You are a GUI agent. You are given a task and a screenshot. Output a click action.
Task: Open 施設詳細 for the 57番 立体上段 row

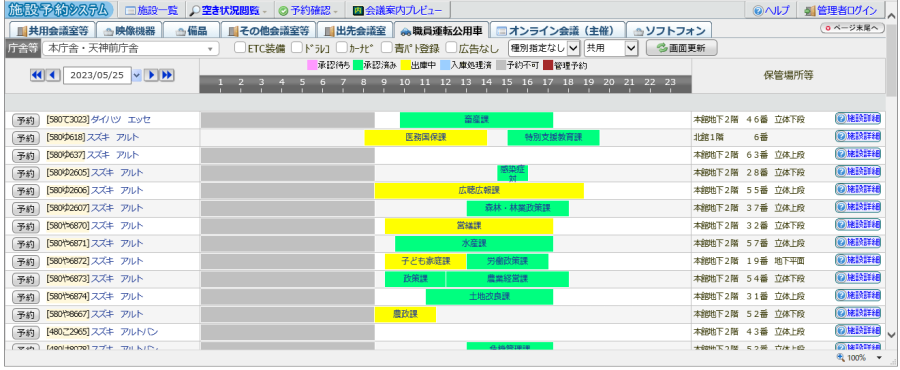[858, 242]
